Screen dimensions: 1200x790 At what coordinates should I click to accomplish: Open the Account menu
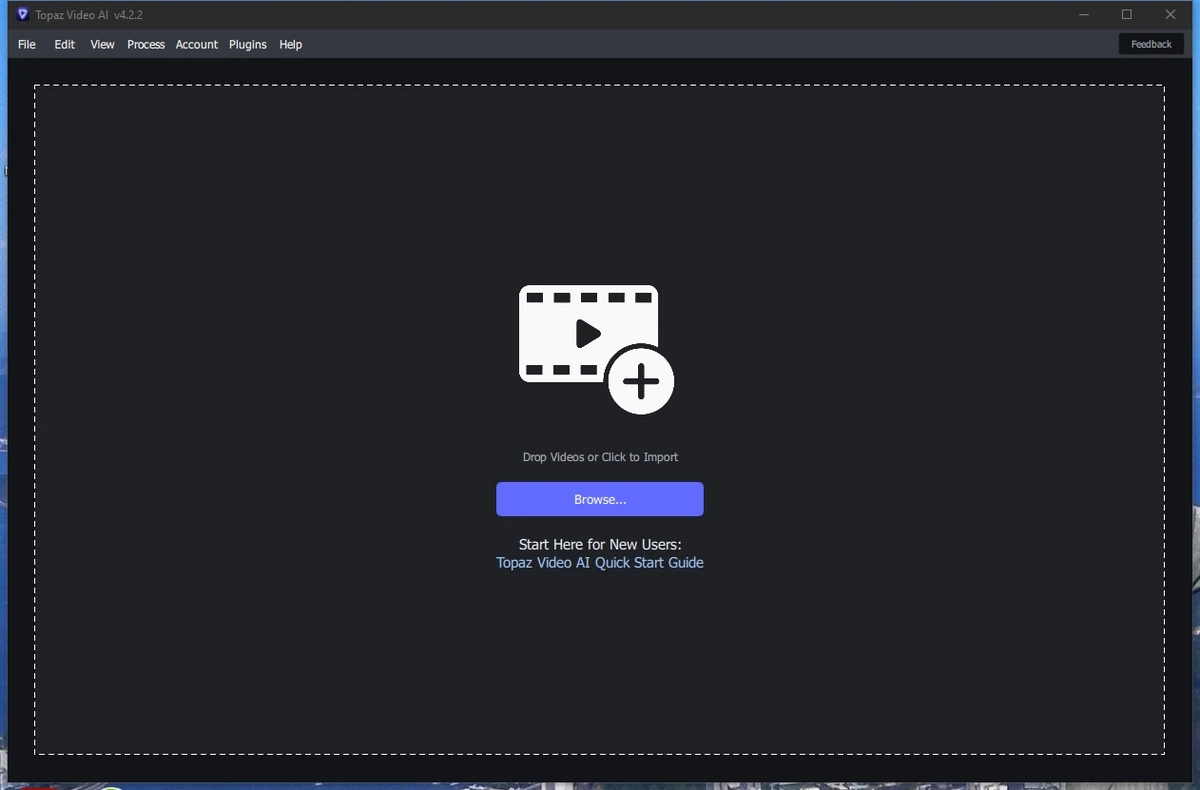point(197,44)
